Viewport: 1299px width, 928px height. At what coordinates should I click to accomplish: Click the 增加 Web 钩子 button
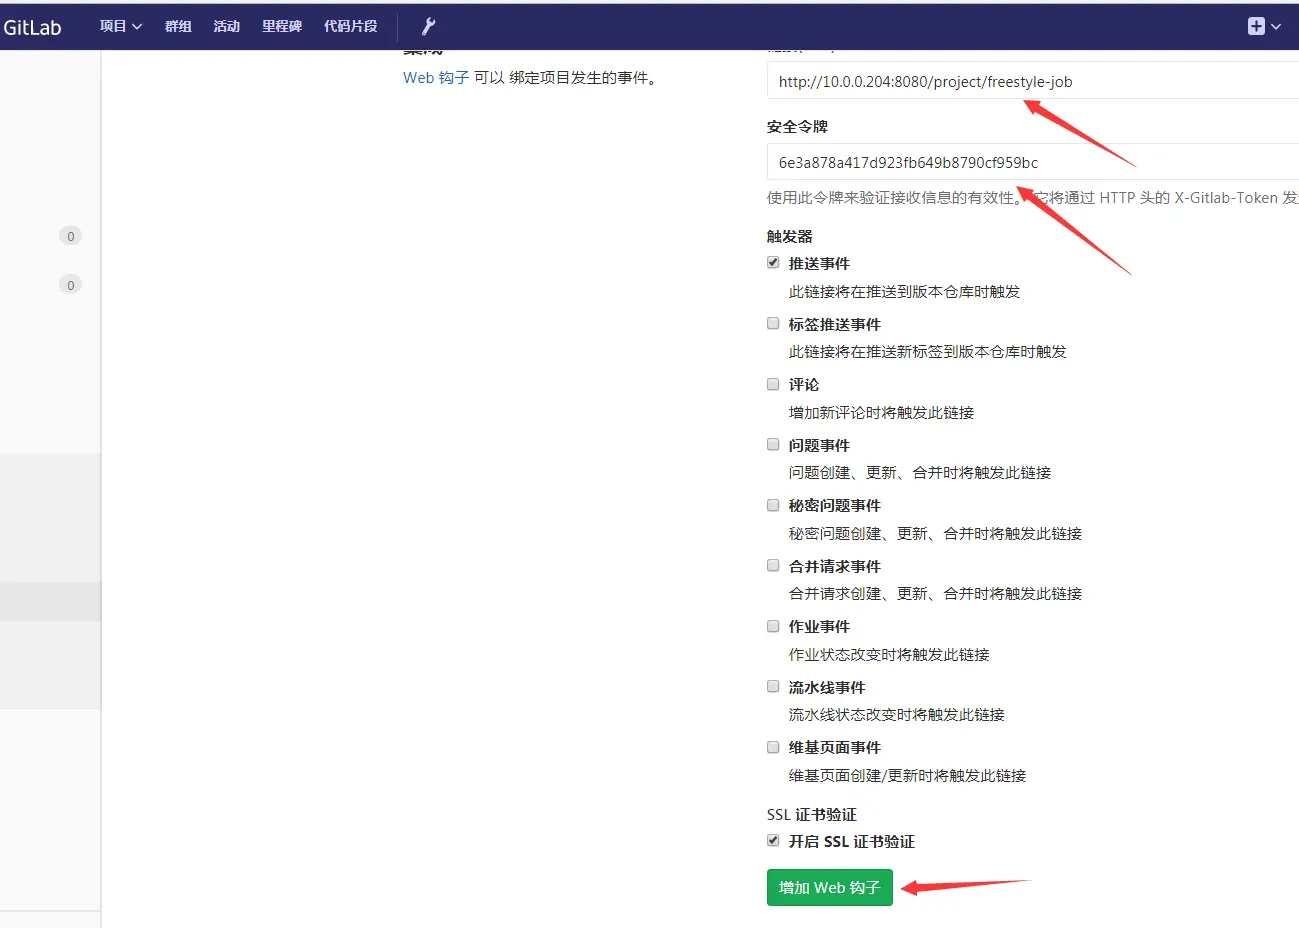(829, 887)
